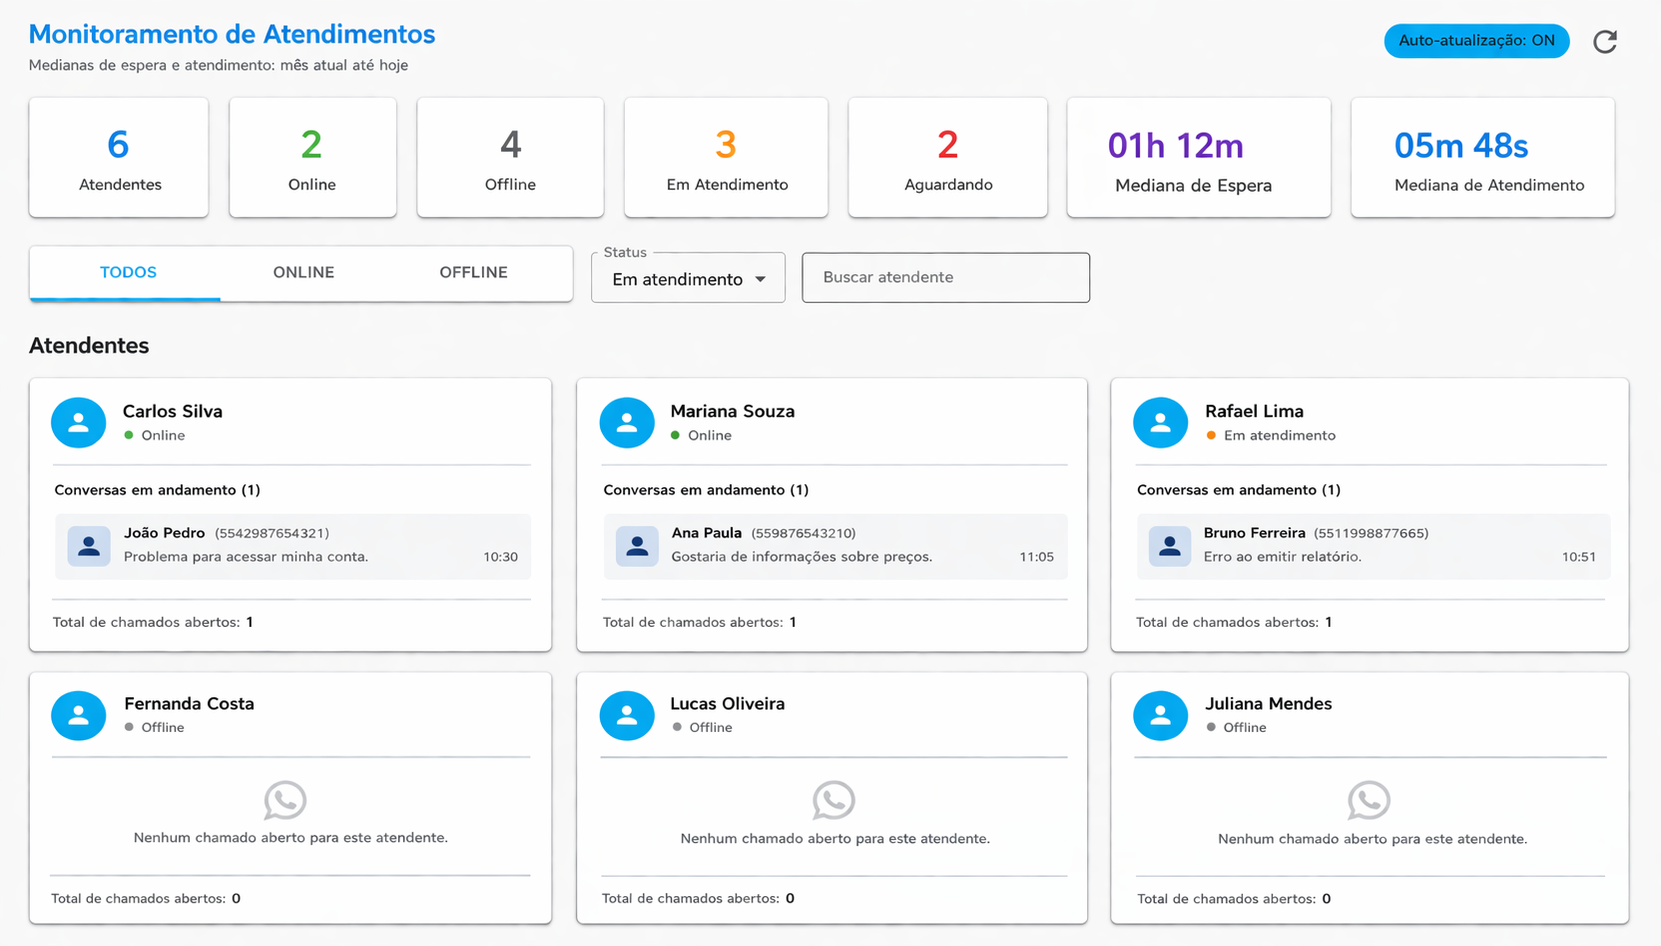Click the WhatsApp icon on Lucas Oliveira's card
Image resolution: width=1661 pixels, height=946 pixels.
coord(833,800)
